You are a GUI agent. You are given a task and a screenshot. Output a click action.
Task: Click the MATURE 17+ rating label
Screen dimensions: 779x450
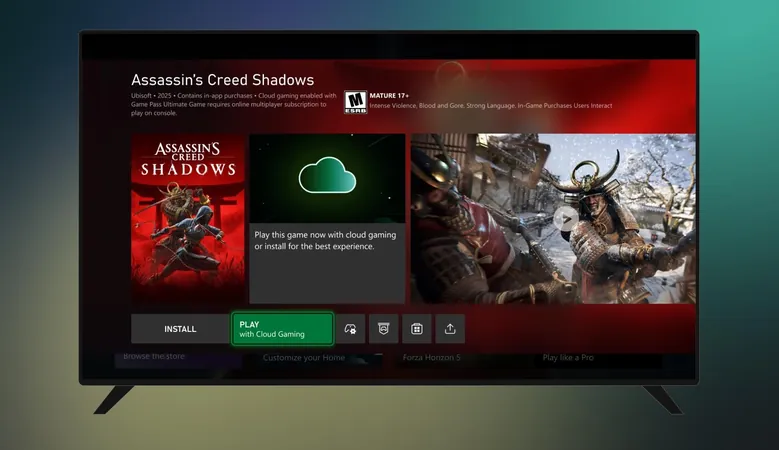click(392, 95)
